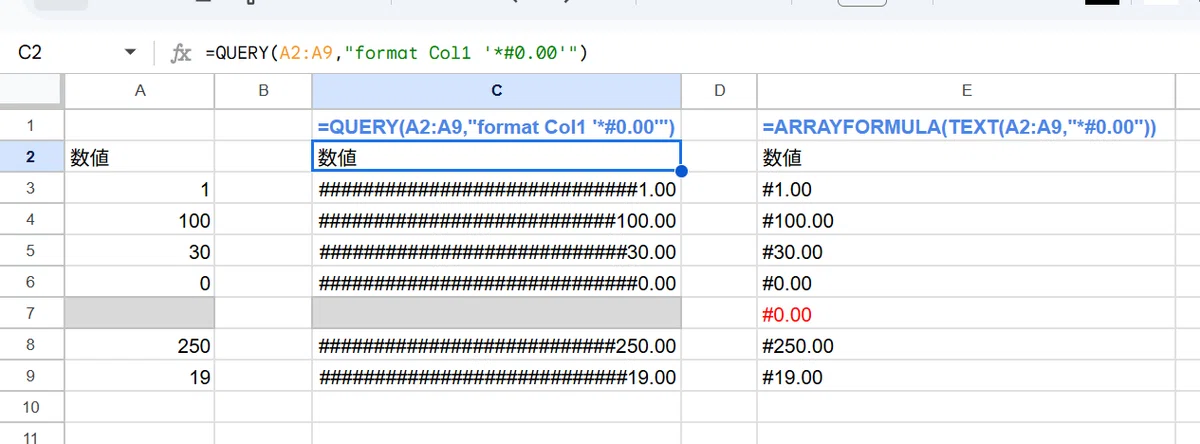The width and height of the screenshot is (1200, 444).
Task: Click cell C2 labeled 数値
Action: point(497,157)
